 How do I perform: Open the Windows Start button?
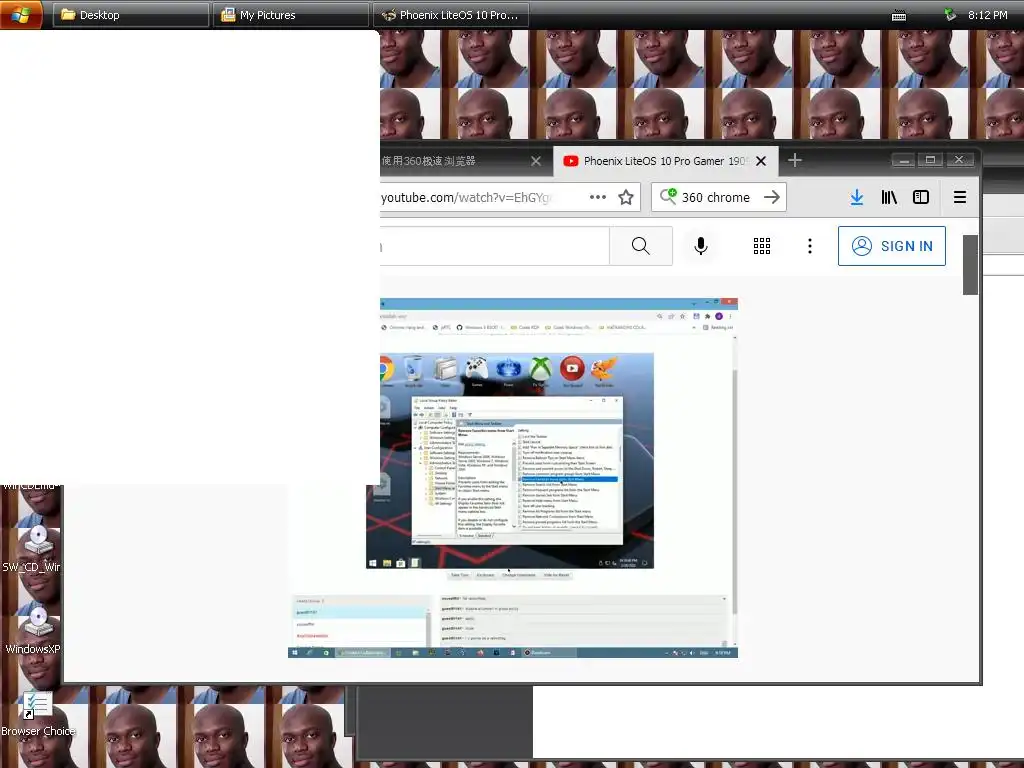(x=21, y=14)
